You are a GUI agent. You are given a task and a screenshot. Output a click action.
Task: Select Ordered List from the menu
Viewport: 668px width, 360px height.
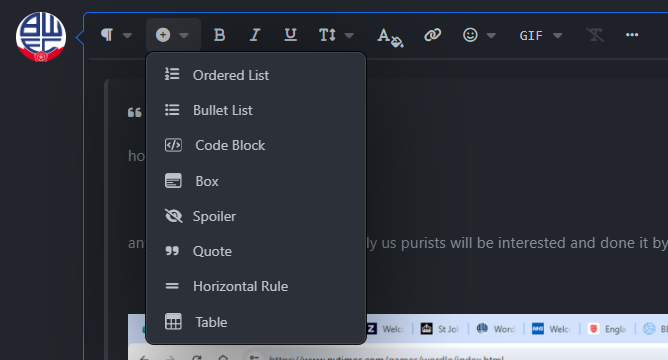(256, 75)
